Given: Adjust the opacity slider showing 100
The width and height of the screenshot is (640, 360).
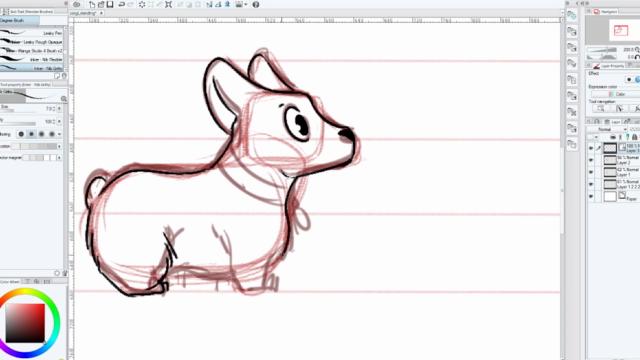Looking at the screenshot, I should tap(18, 123).
